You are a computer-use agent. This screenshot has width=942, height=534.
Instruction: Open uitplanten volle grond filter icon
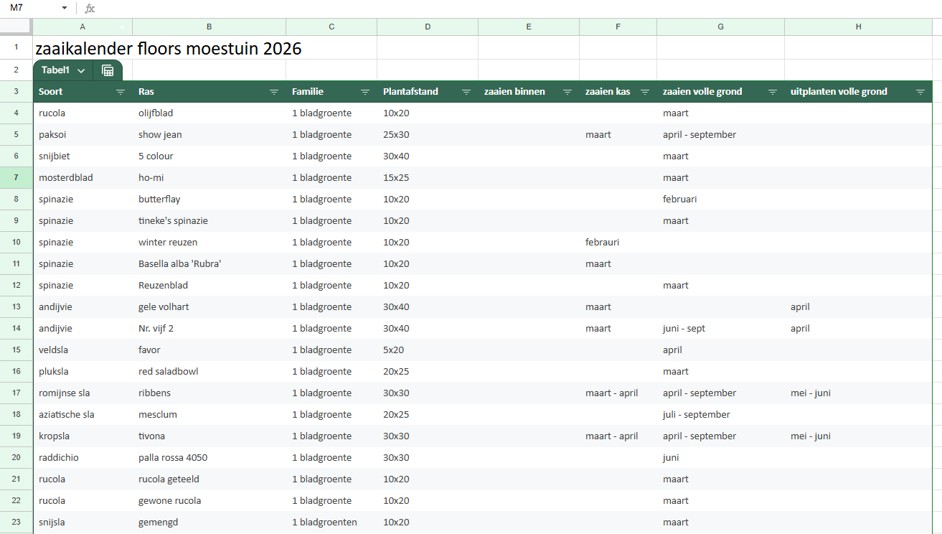[920, 92]
